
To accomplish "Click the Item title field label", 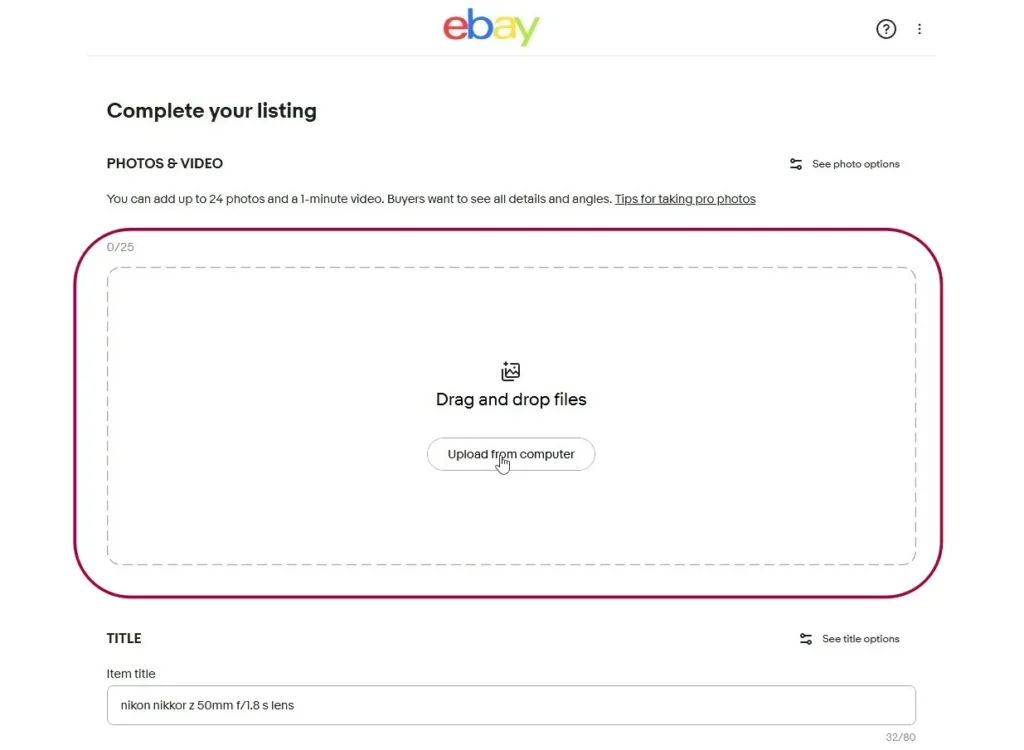I will pyautogui.click(x=131, y=674).
